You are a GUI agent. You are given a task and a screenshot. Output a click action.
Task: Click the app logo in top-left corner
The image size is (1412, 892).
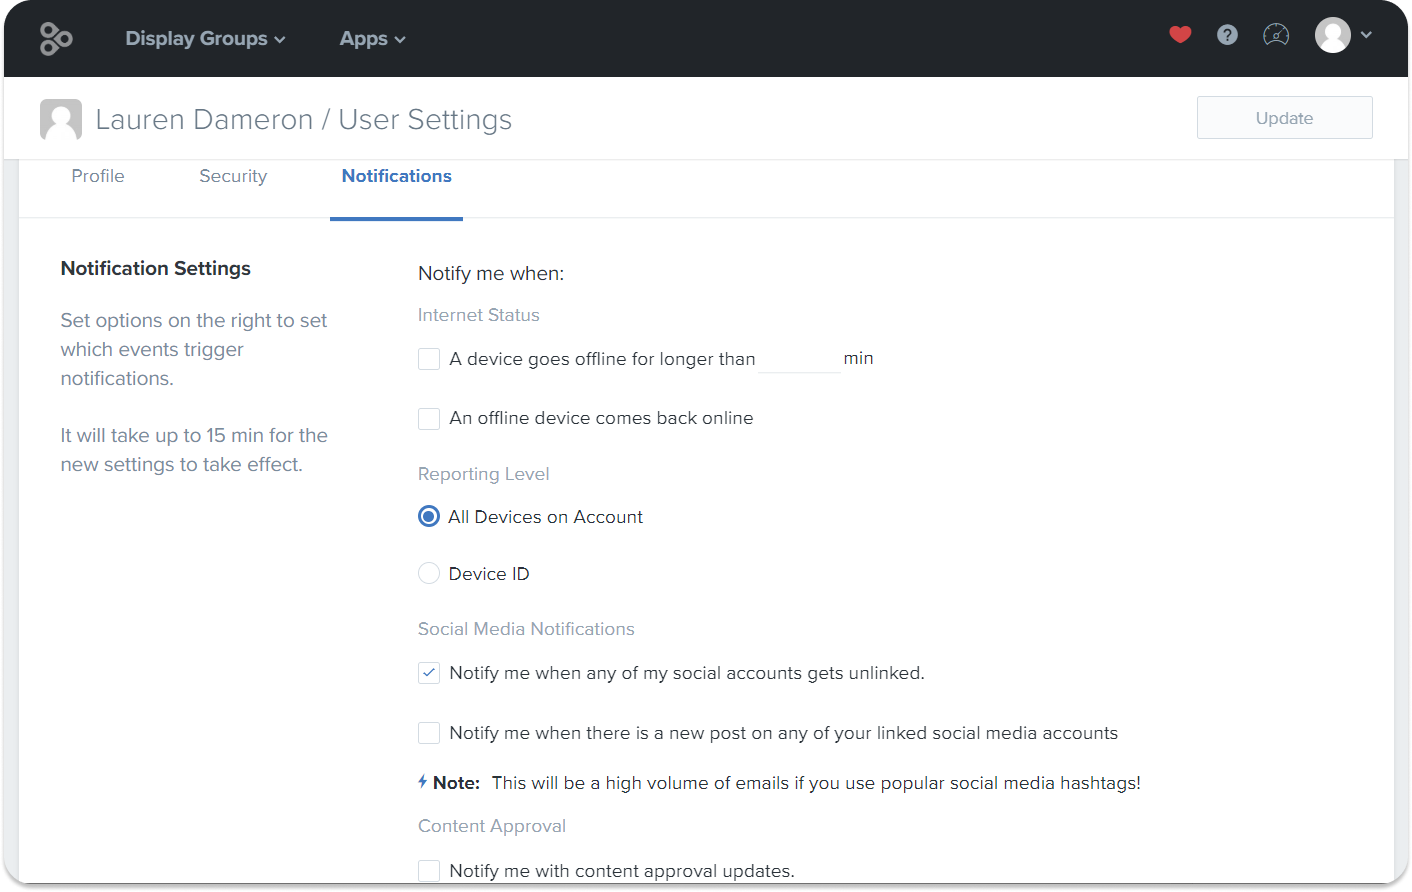coord(56,39)
